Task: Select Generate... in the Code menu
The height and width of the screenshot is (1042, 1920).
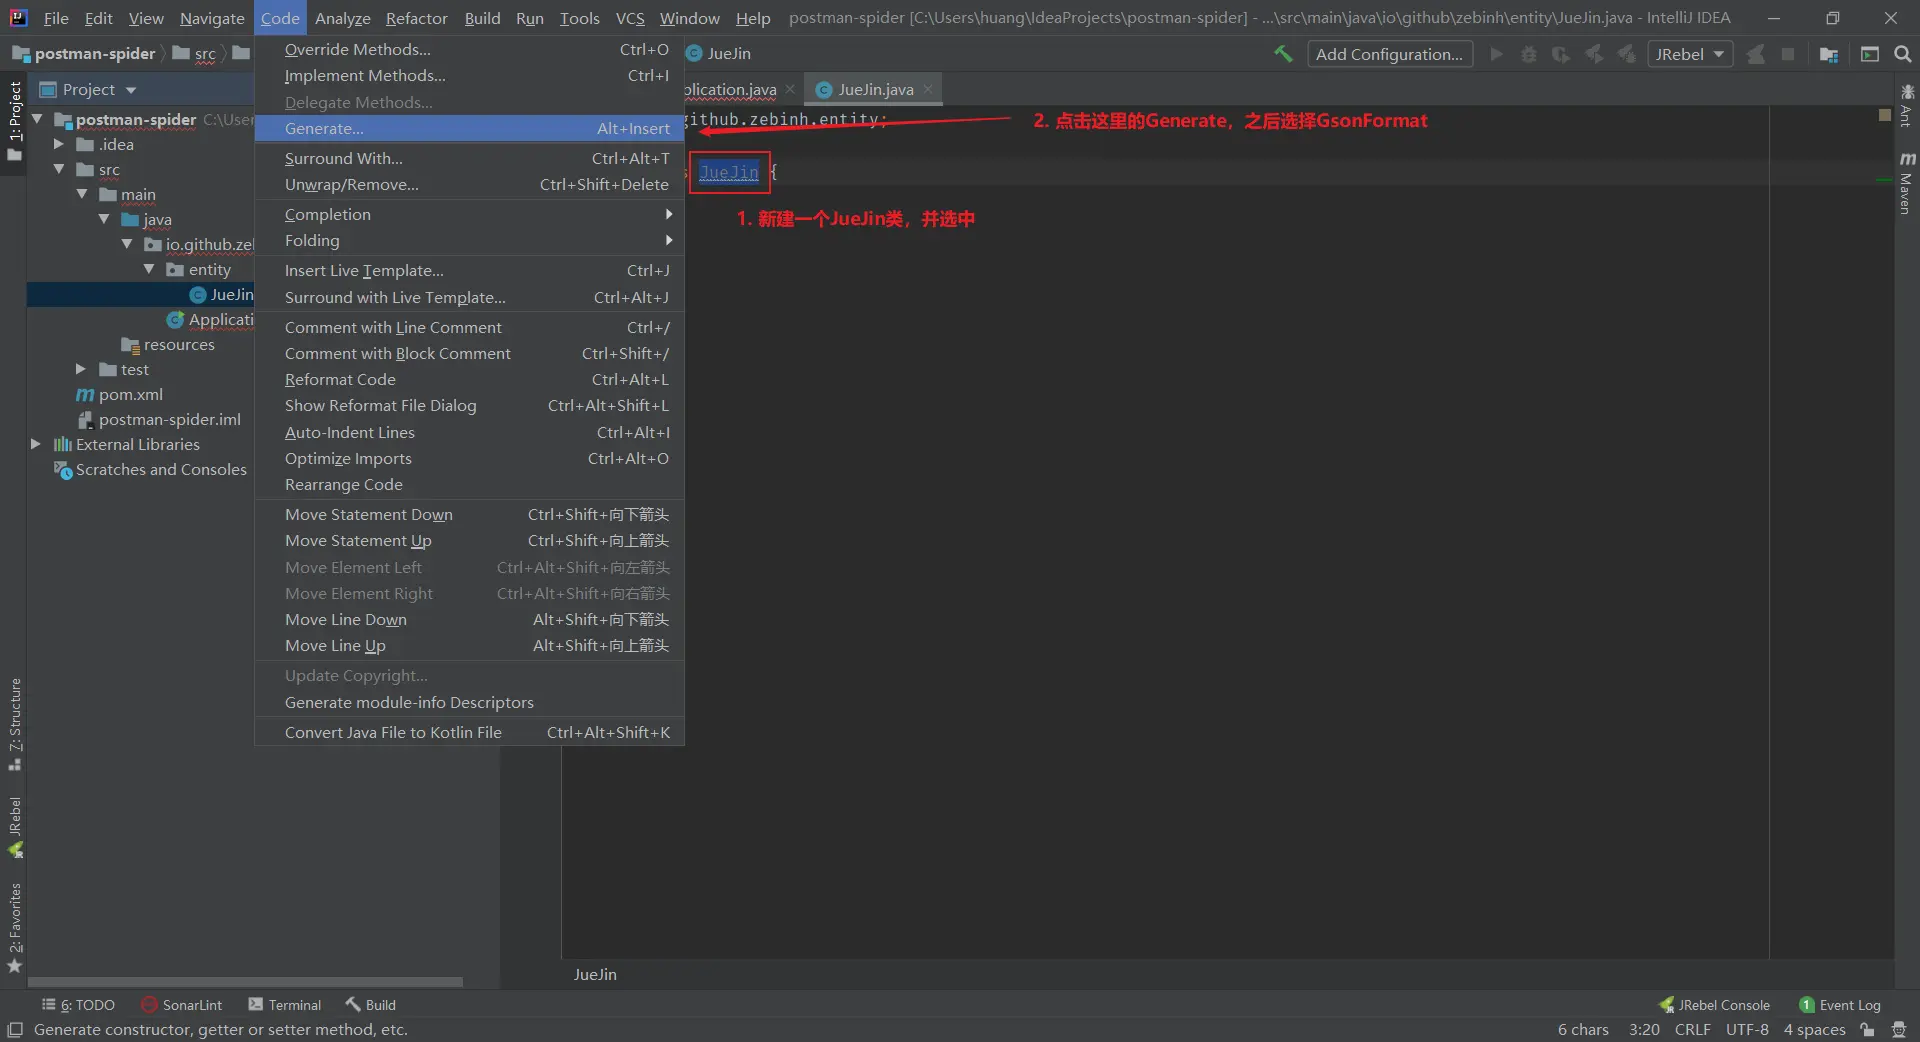Action: pyautogui.click(x=470, y=128)
